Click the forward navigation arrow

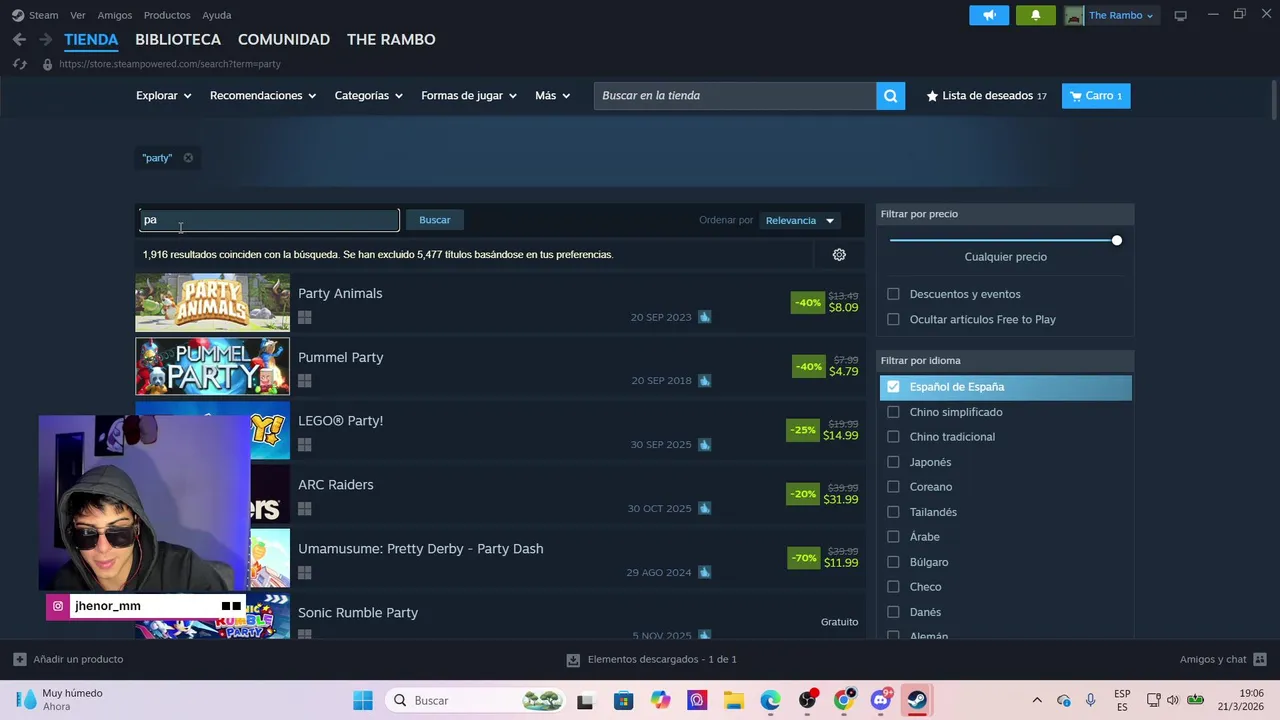[45, 40]
